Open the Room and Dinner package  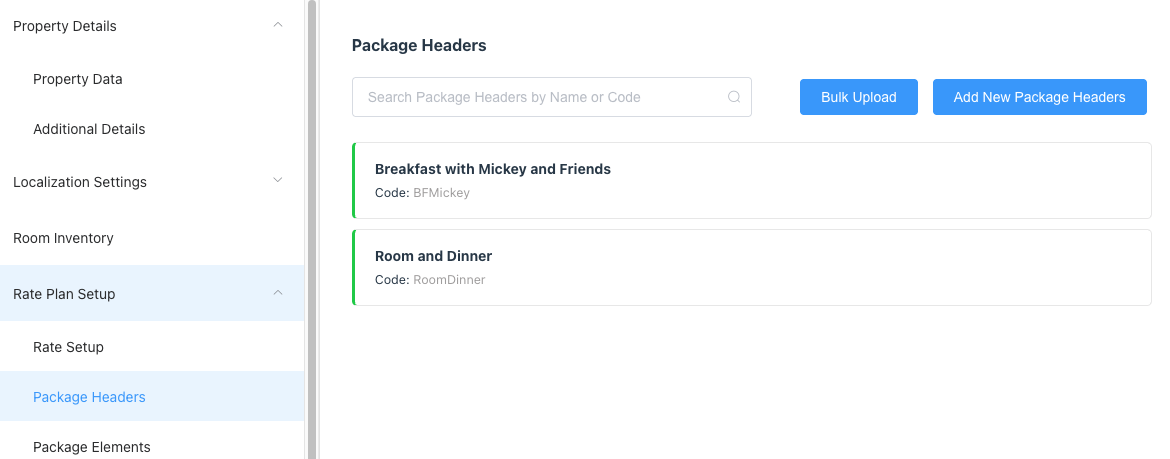click(434, 256)
